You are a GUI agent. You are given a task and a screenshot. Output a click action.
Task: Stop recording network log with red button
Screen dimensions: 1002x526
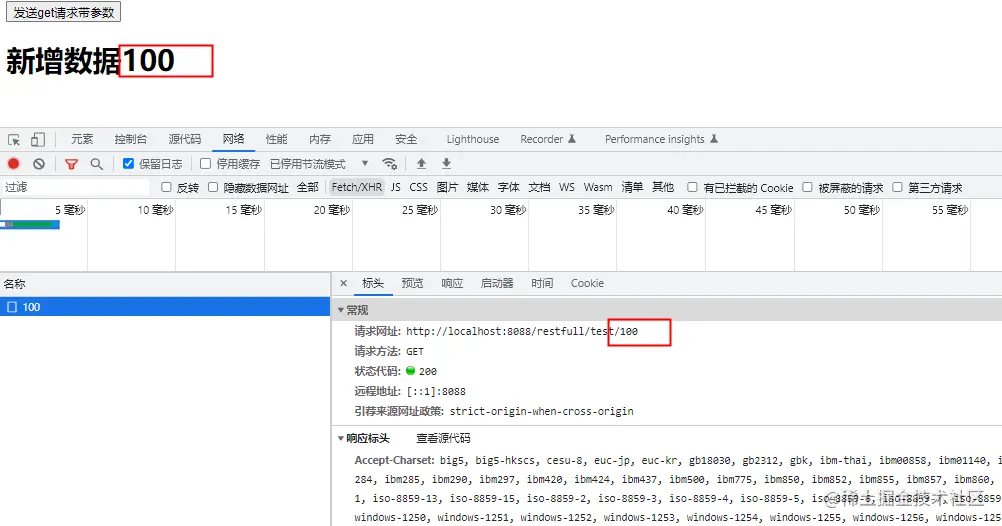13,164
